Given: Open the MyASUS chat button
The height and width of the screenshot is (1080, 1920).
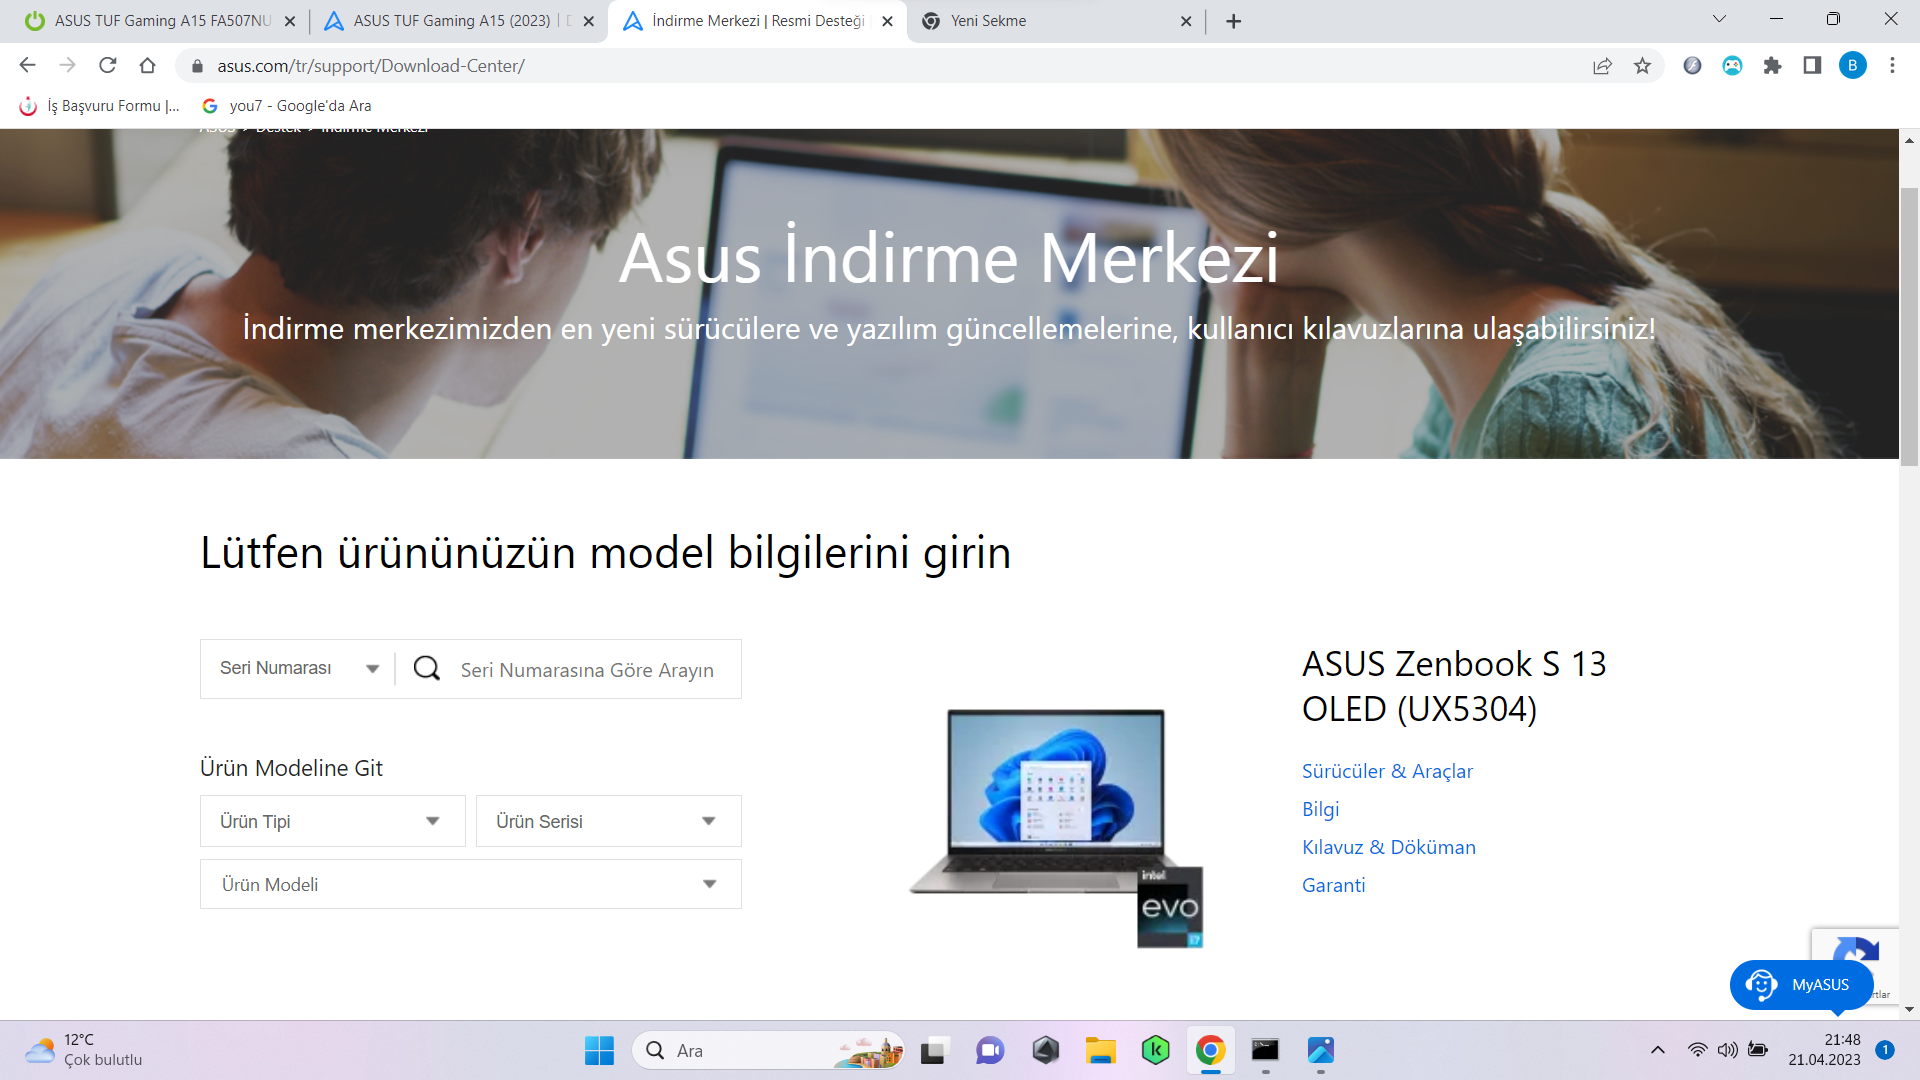Looking at the screenshot, I should [1801, 985].
